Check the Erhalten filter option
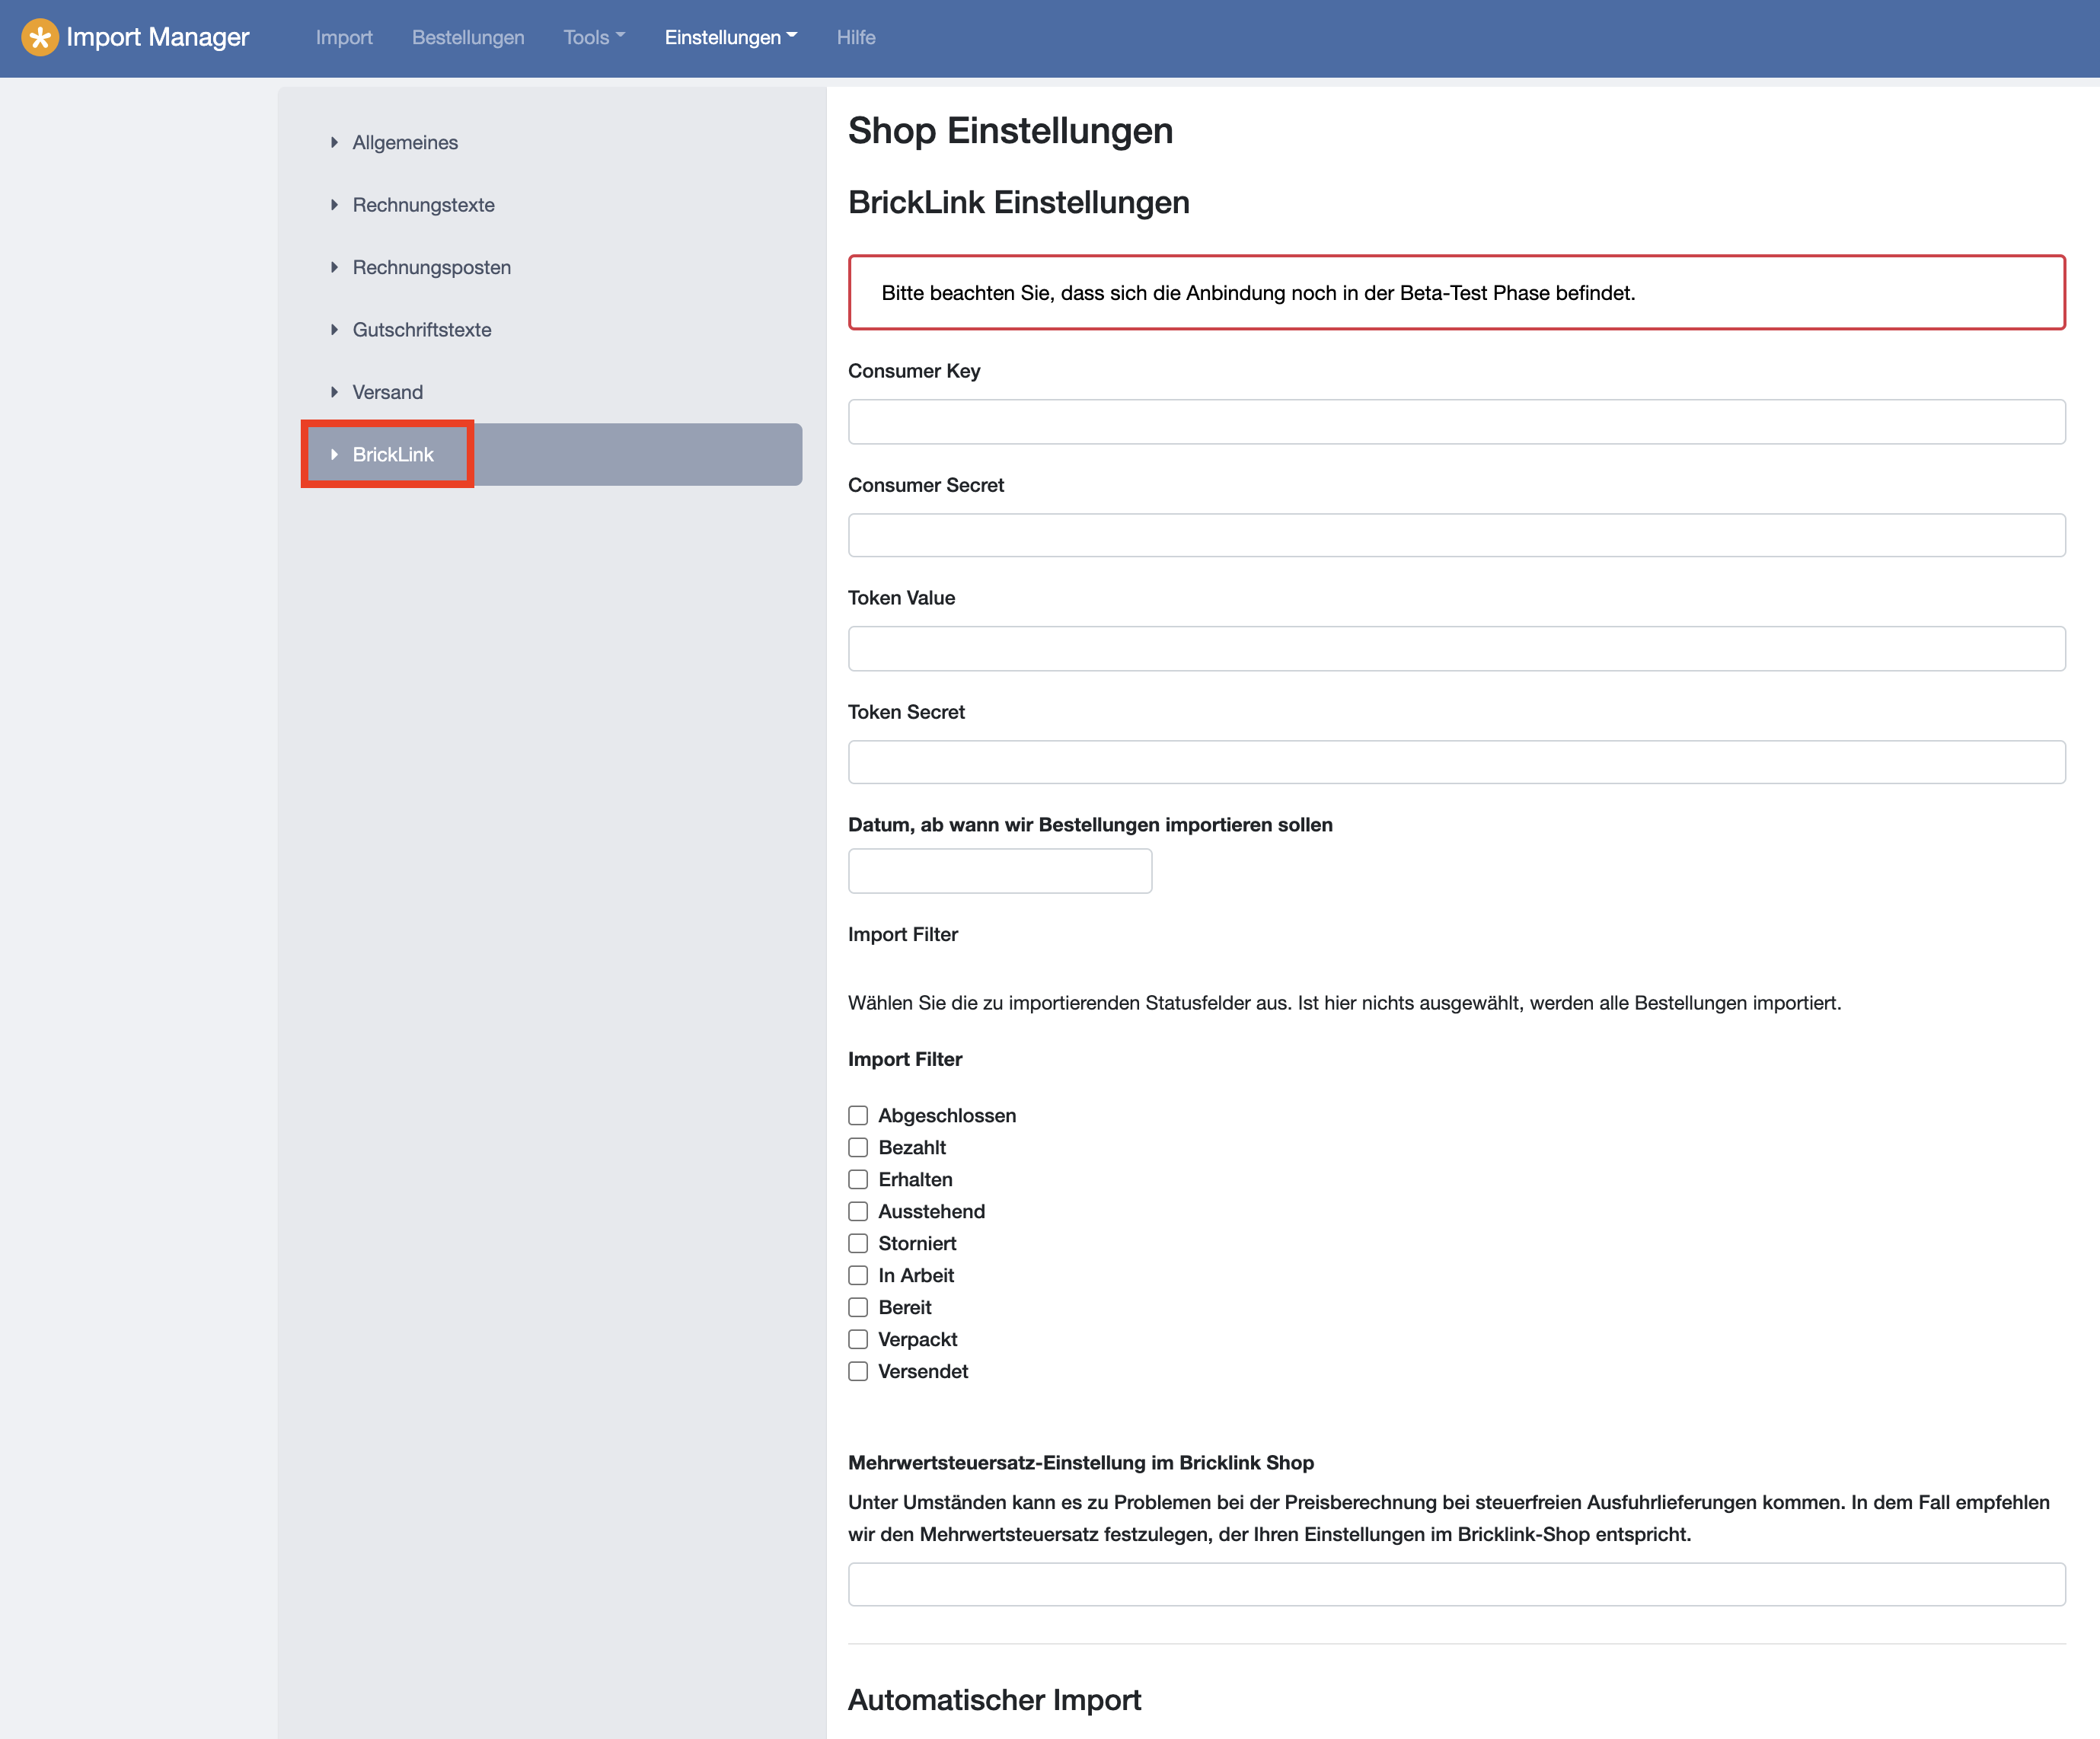The width and height of the screenshot is (2100, 1739). pyautogui.click(x=858, y=1180)
